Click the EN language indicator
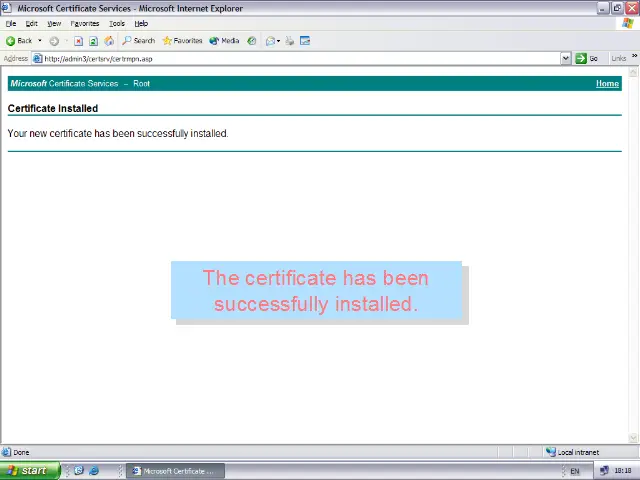 (x=575, y=471)
